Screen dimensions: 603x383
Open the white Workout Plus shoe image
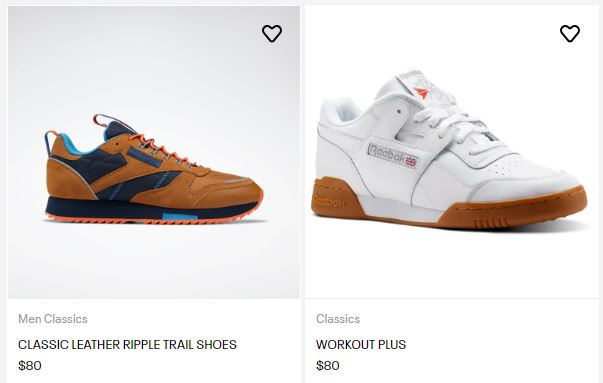452,152
